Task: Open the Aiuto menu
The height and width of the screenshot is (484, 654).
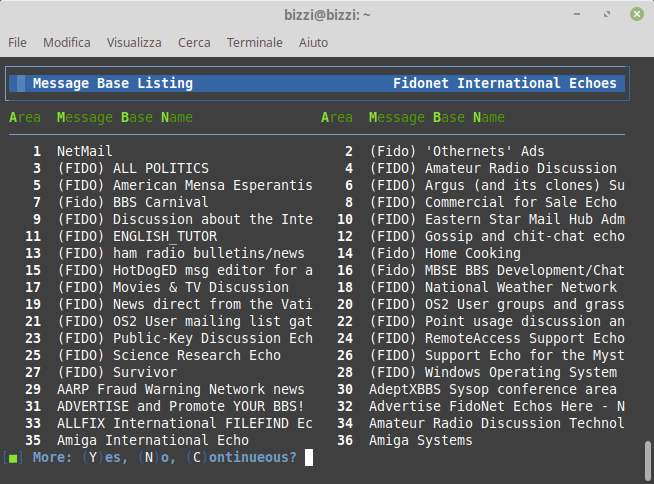Action: click(x=313, y=43)
